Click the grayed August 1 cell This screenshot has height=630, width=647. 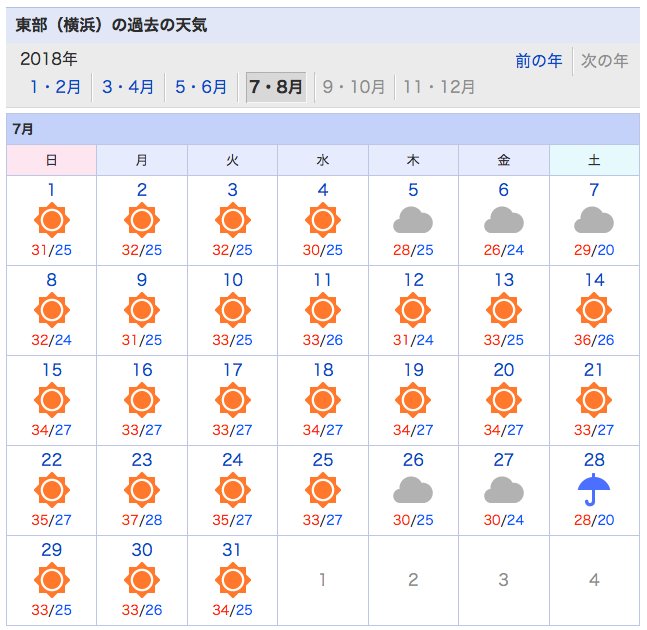click(323, 580)
